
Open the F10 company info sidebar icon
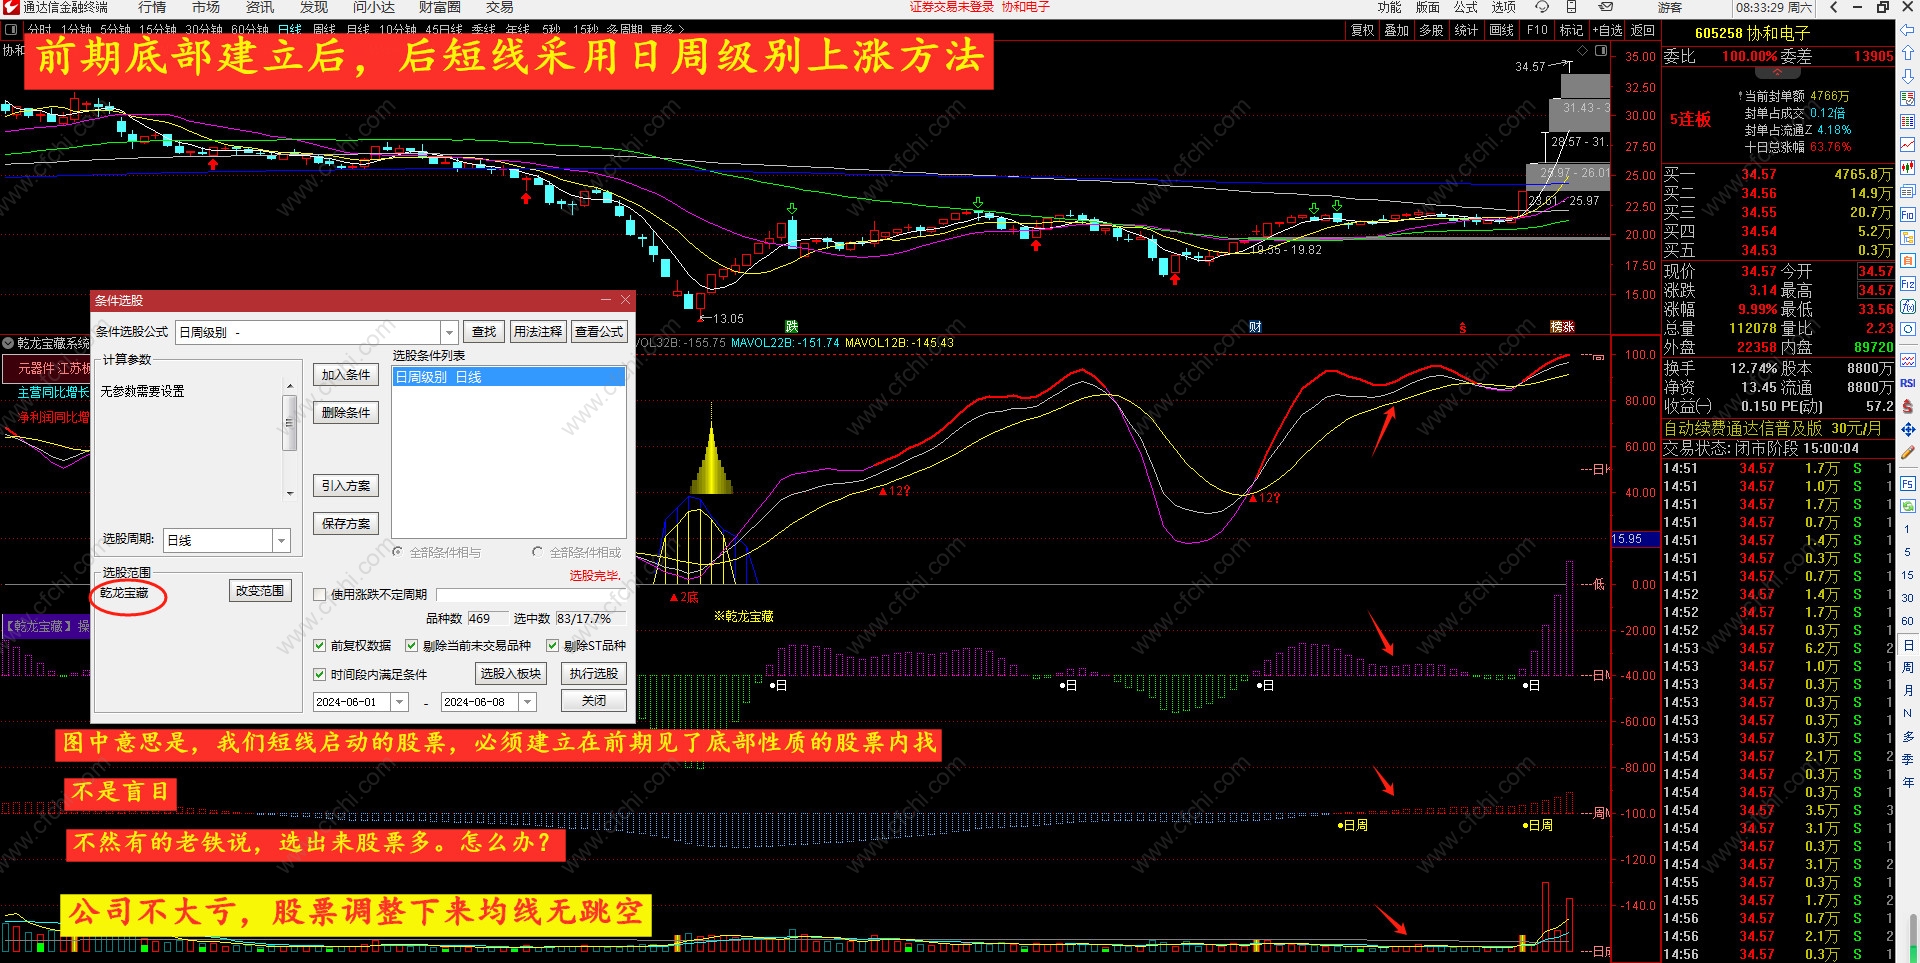[x=1907, y=214]
